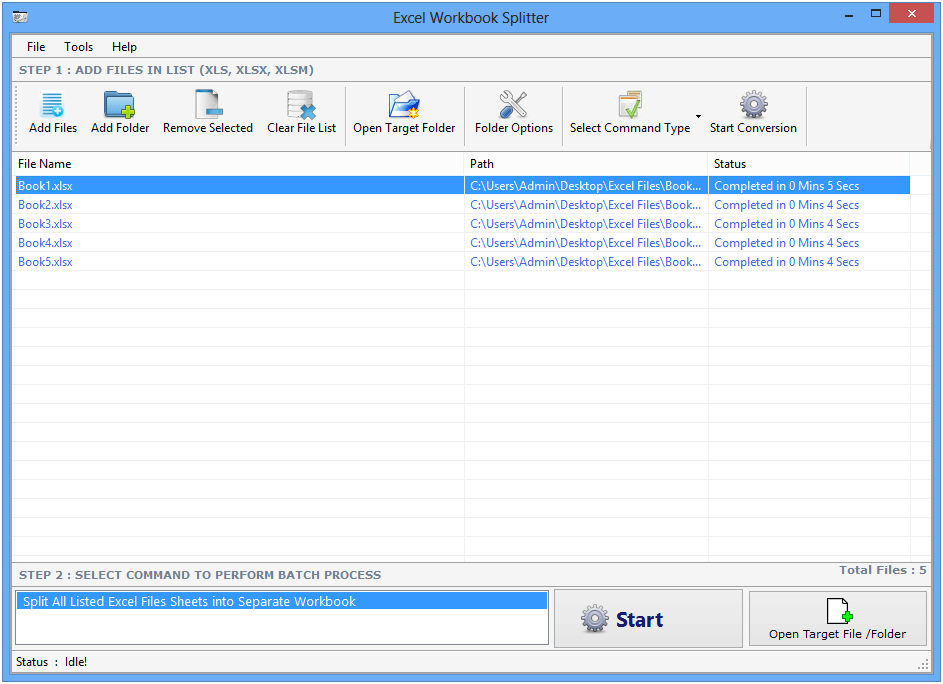Click the path cell of Book2.xlsx
Screen dimensions: 943x684
[x=586, y=205]
